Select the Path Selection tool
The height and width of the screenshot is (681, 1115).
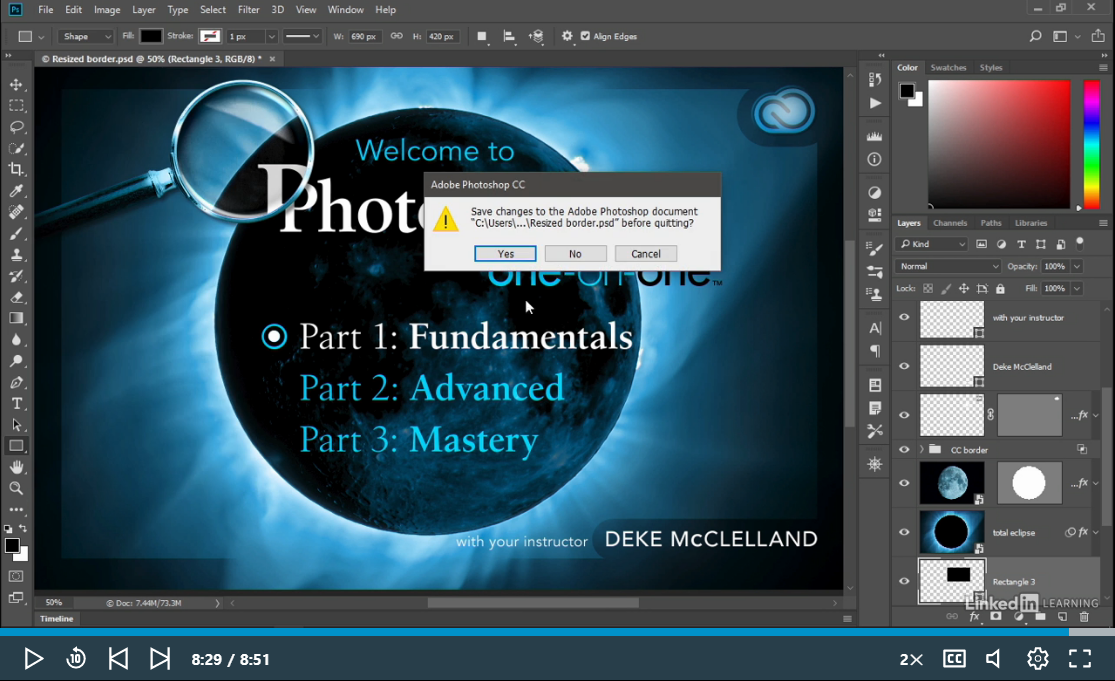[16, 425]
